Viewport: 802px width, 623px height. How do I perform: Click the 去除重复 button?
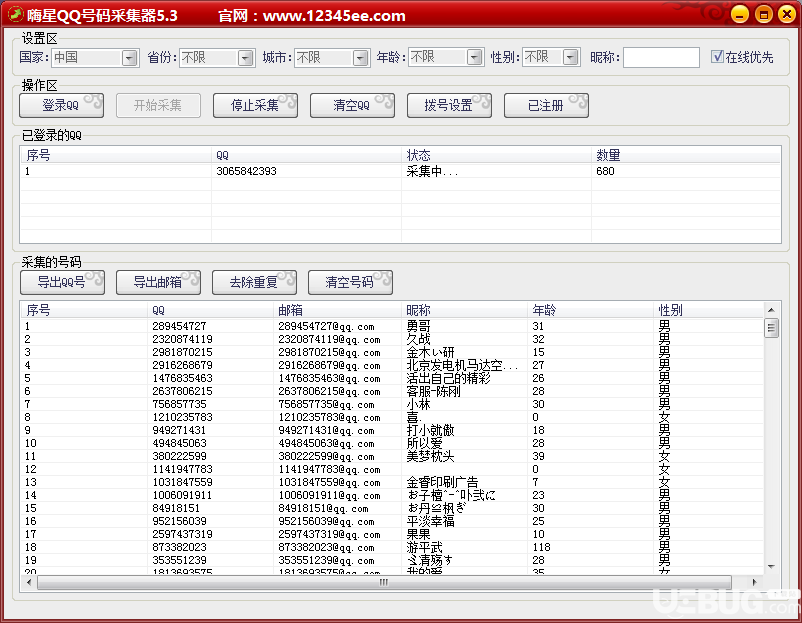(254, 282)
